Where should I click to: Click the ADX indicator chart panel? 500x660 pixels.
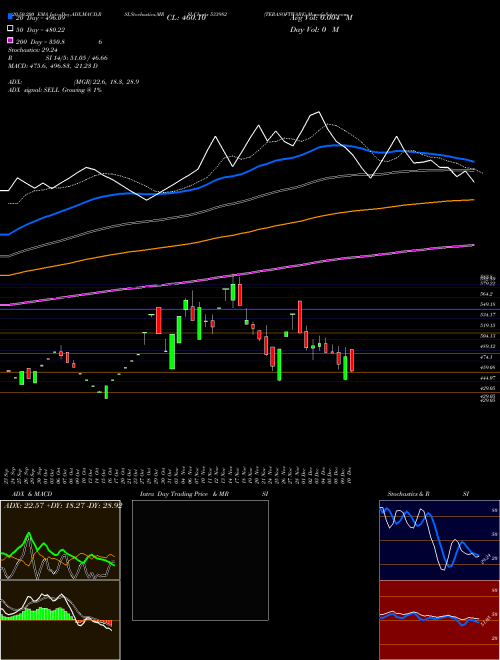(x=60, y=540)
